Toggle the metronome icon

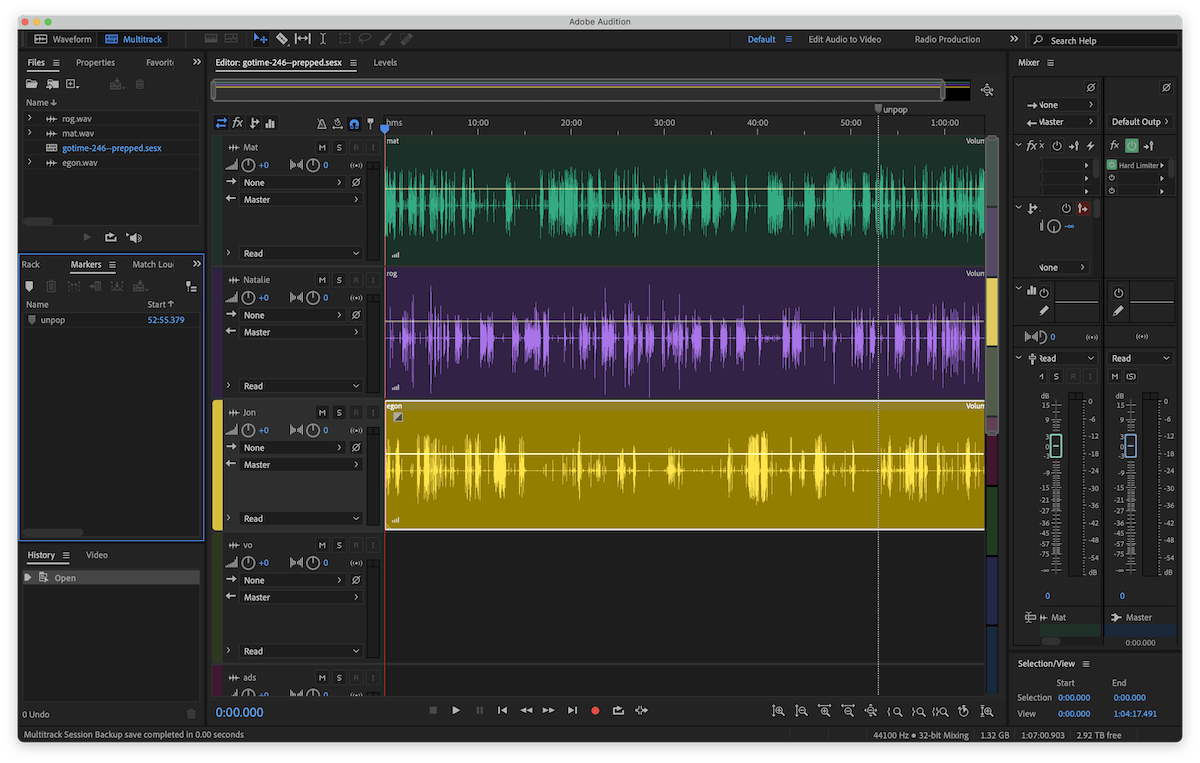click(x=321, y=124)
